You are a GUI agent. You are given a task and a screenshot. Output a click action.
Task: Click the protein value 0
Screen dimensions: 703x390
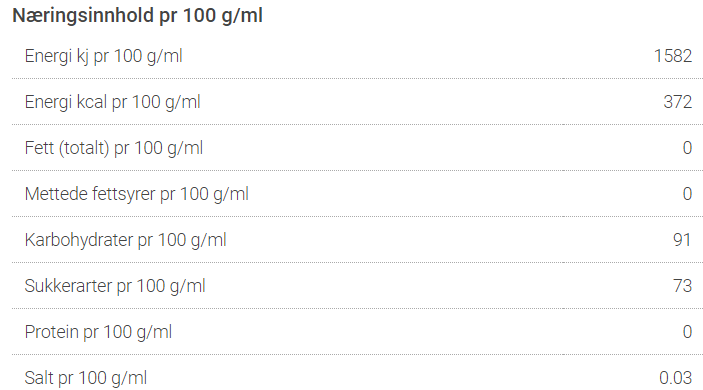tap(687, 332)
